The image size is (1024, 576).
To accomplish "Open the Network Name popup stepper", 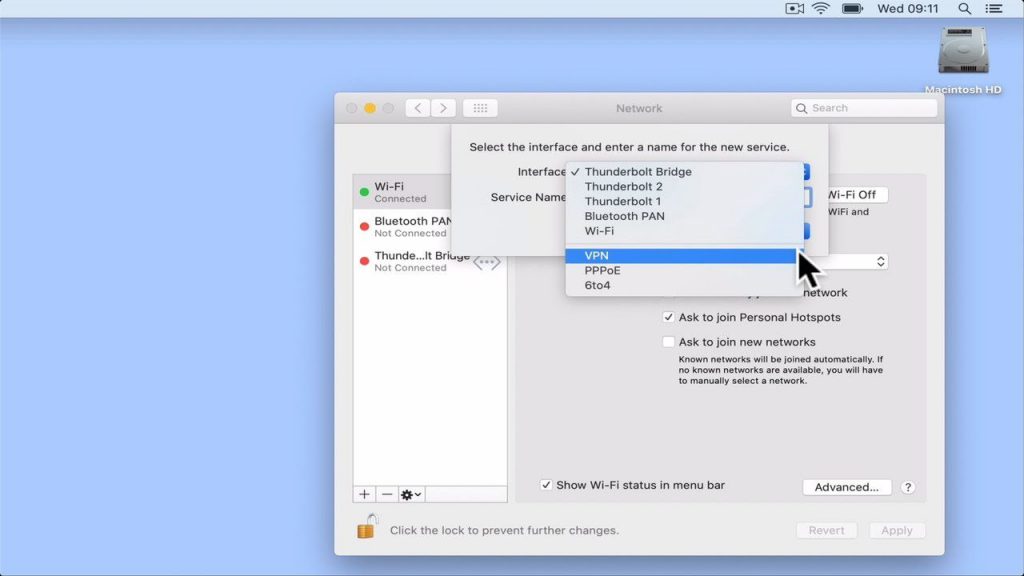I will (x=880, y=261).
